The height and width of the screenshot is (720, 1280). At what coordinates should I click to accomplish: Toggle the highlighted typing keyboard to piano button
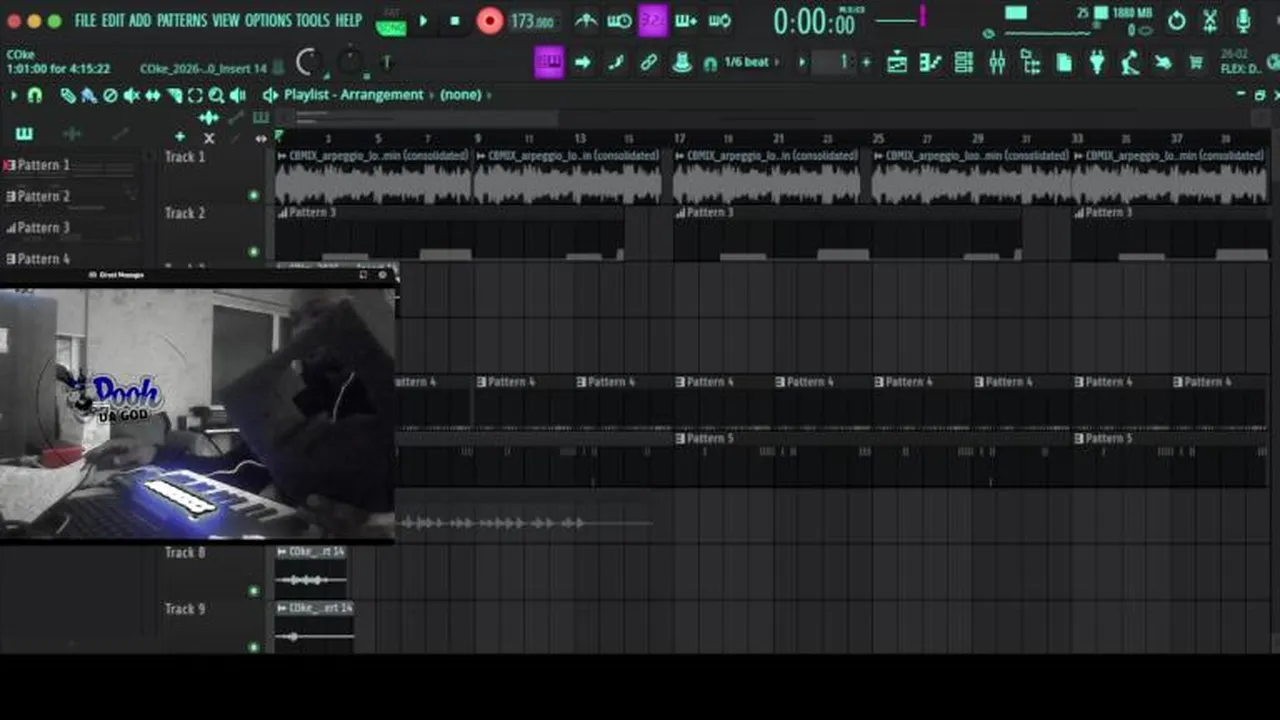point(549,62)
